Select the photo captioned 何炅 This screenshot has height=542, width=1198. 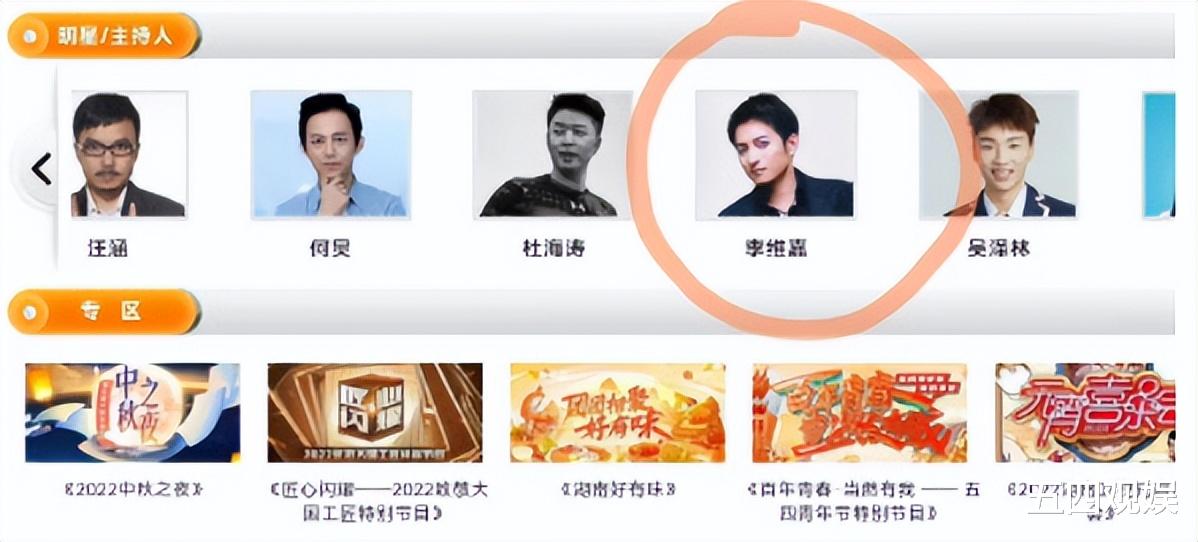tap(331, 154)
